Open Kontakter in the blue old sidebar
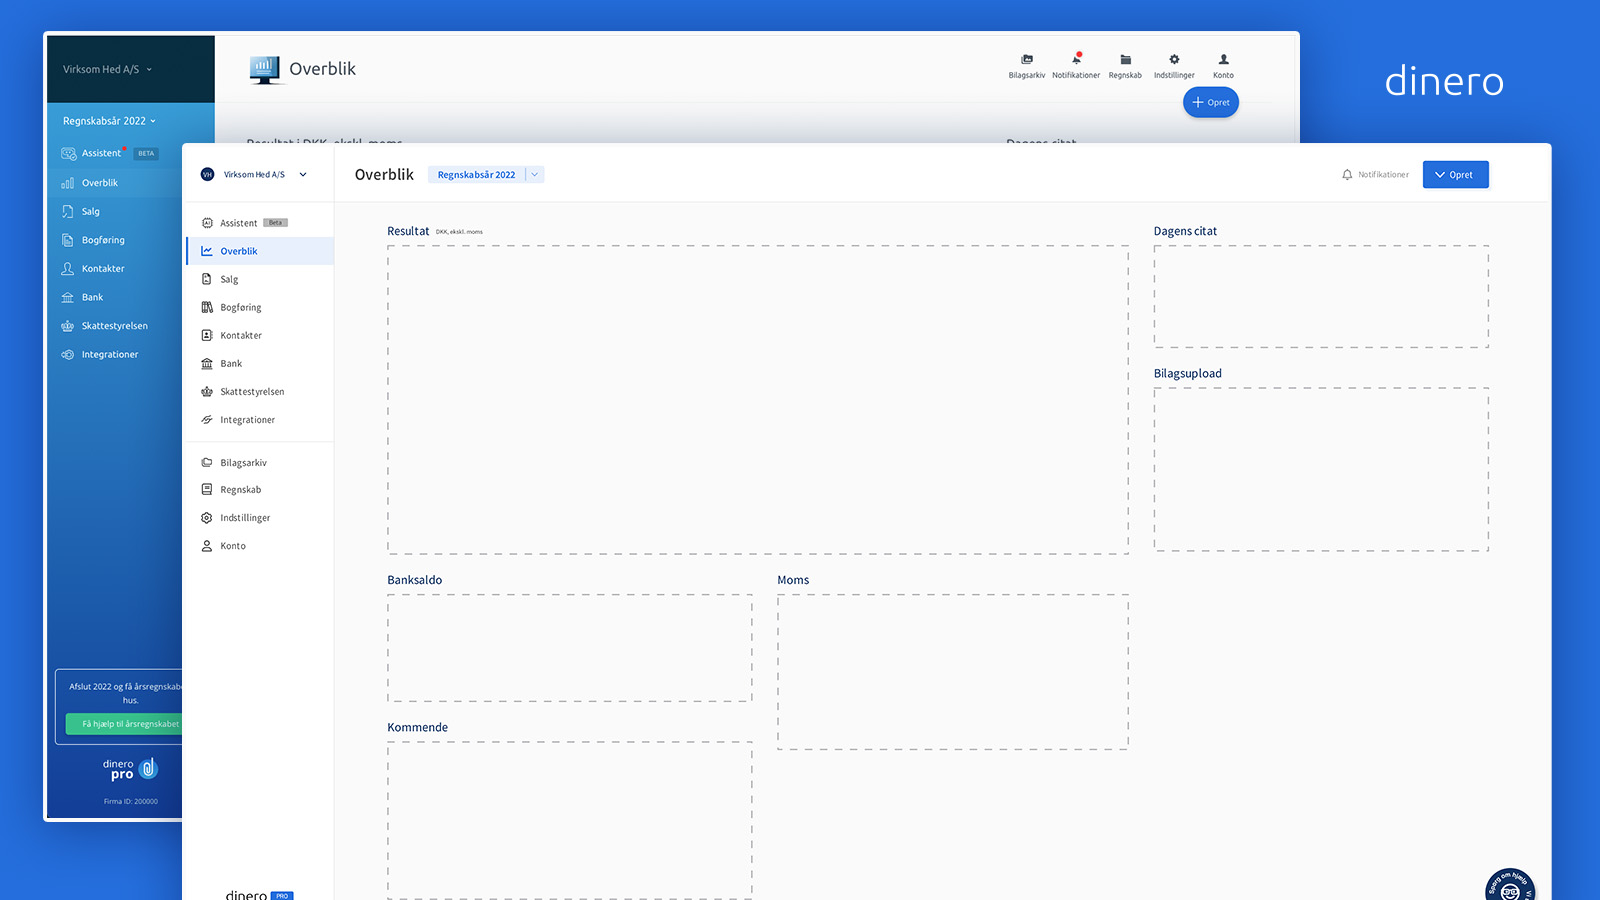The height and width of the screenshot is (900, 1600). tap(92, 269)
